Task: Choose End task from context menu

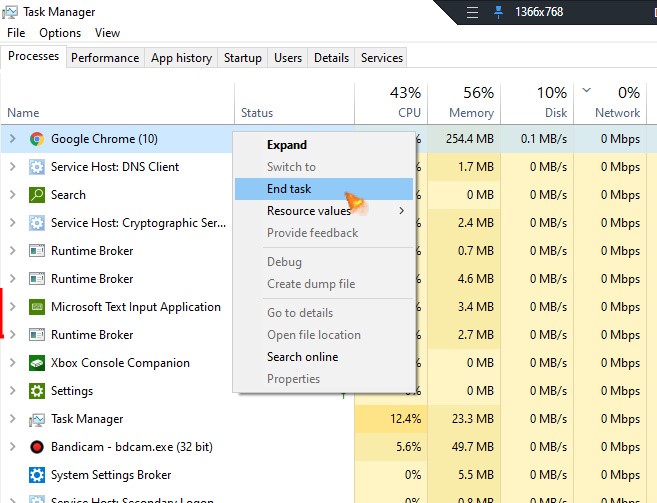Action: tap(289, 189)
